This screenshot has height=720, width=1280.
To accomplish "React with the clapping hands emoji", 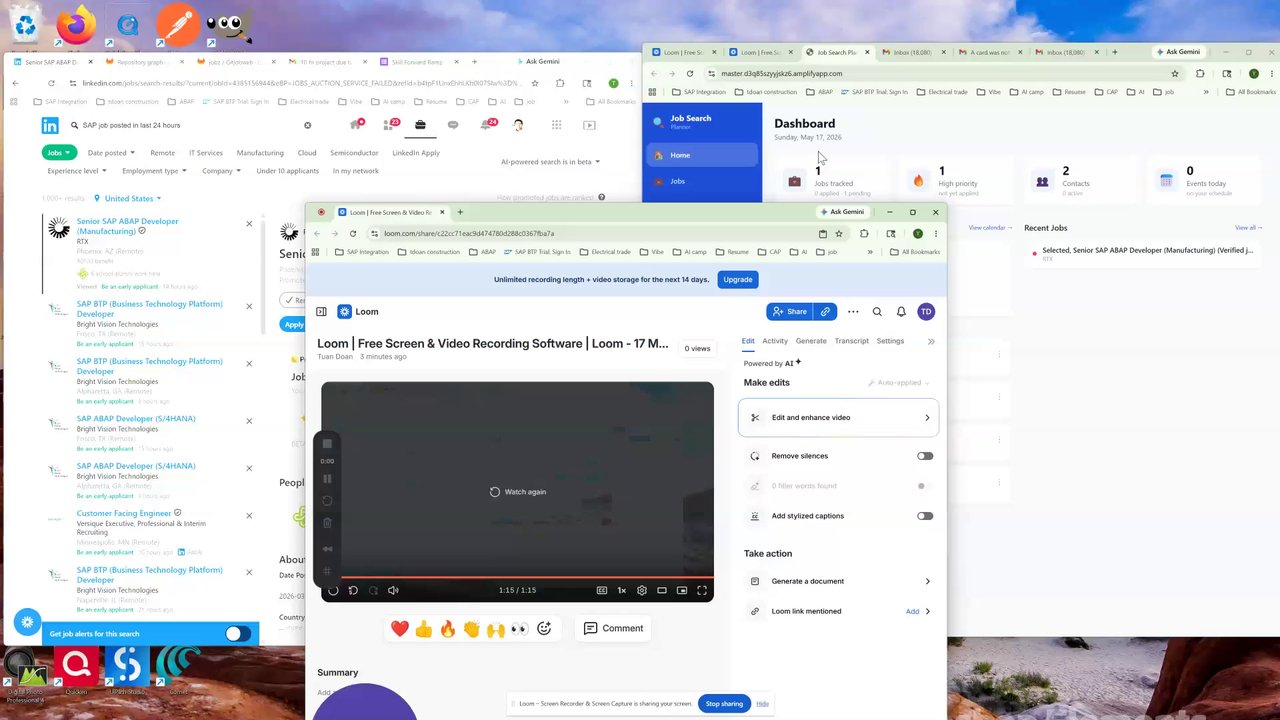I will pos(472,628).
